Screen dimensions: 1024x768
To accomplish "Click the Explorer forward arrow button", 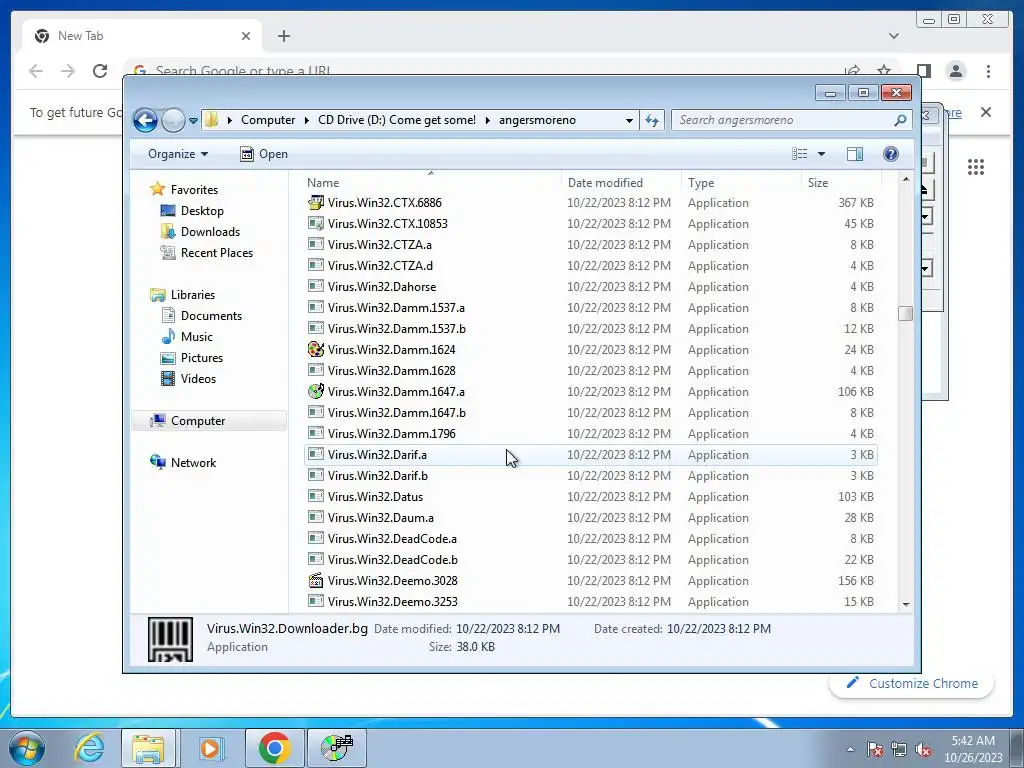I will pyautogui.click(x=173, y=120).
